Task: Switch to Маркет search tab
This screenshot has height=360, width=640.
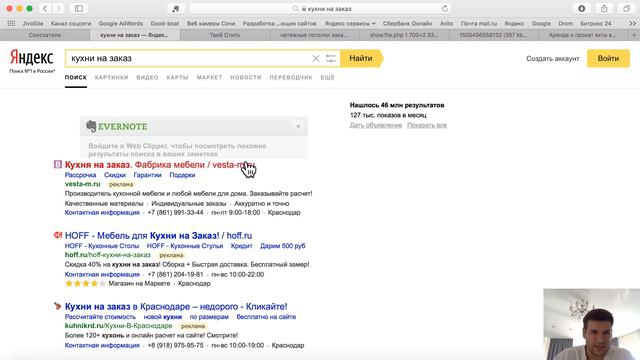Action: point(209,77)
